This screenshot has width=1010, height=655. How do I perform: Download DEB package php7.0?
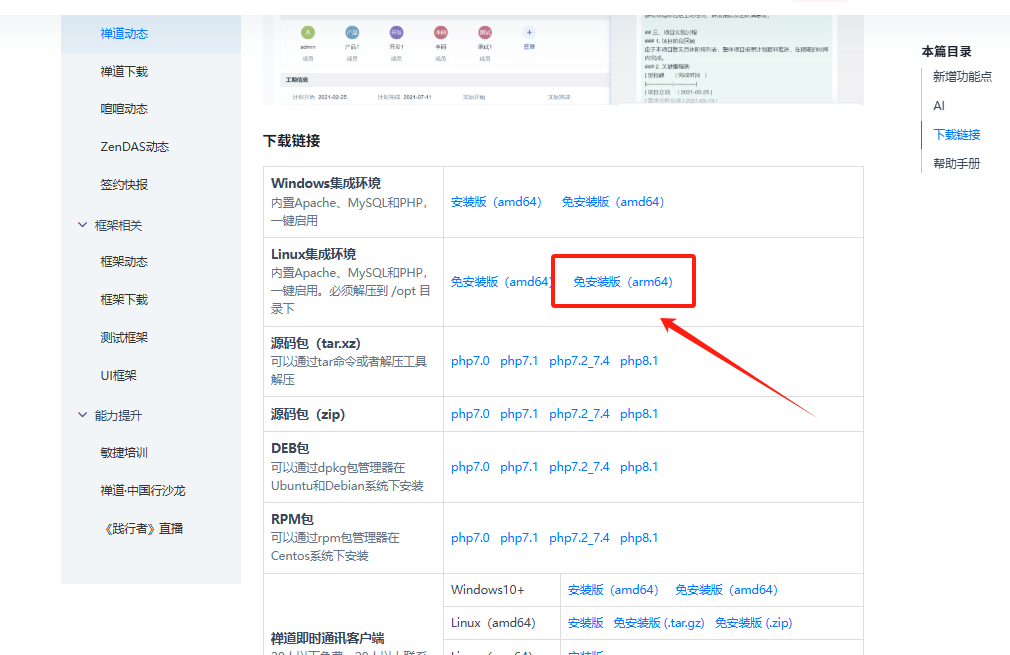[x=470, y=467]
